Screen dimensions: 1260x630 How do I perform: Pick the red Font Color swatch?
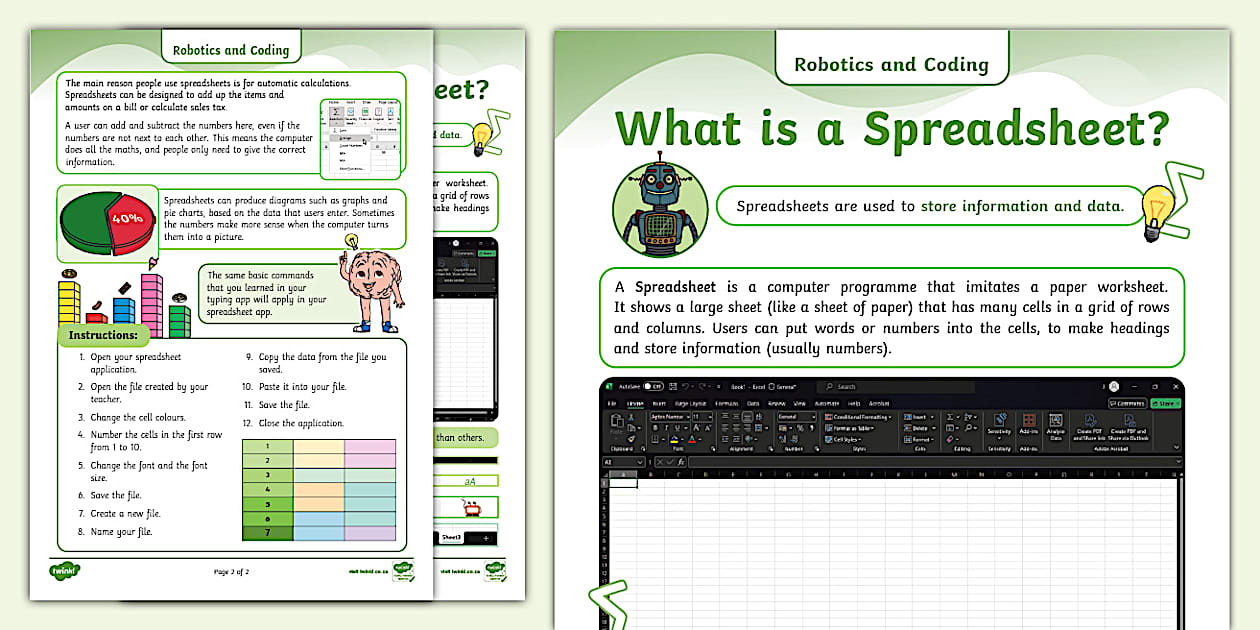691,440
